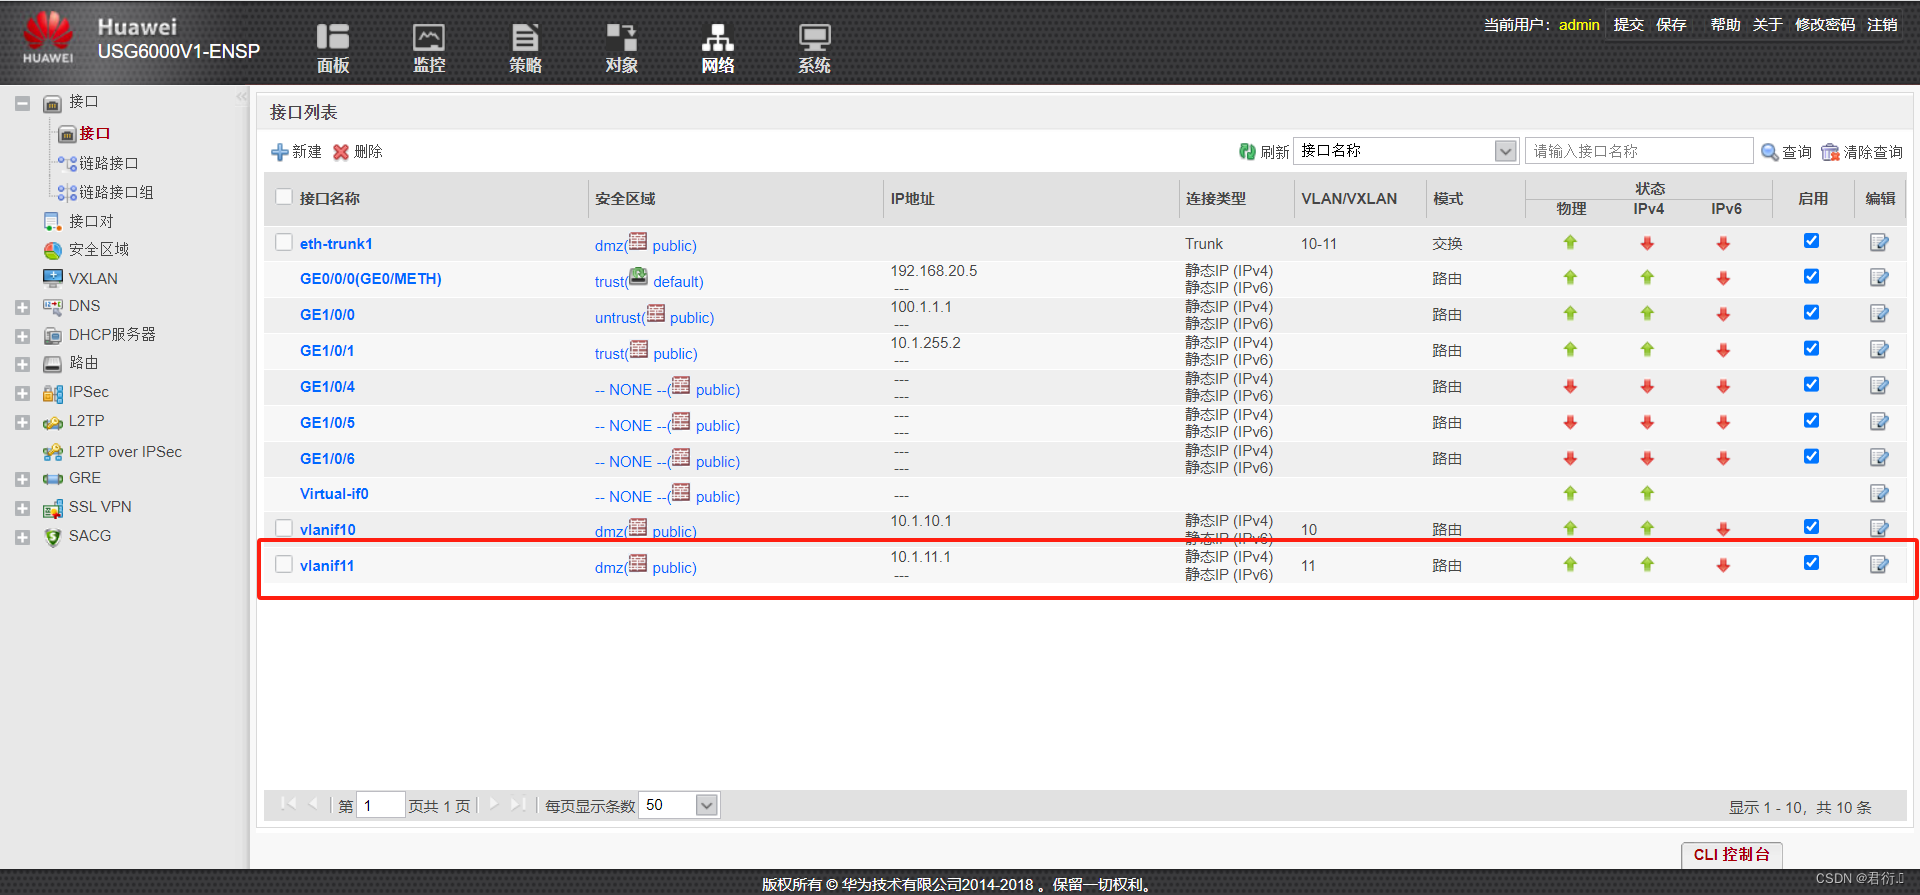Click the edit icon for eth-trunk1

tap(1879, 242)
